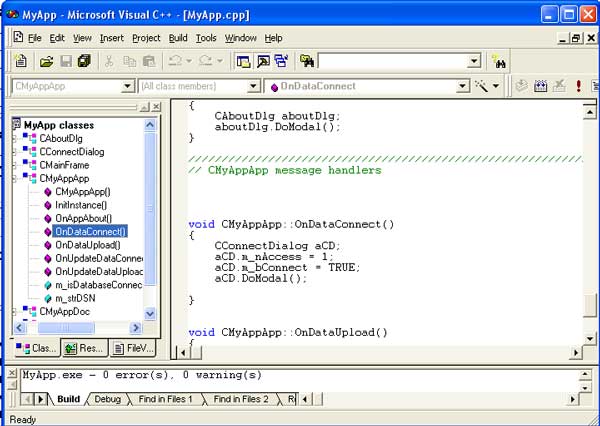
Task: Switch to the ResourceView tab
Action: pyautogui.click(x=84, y=348)
